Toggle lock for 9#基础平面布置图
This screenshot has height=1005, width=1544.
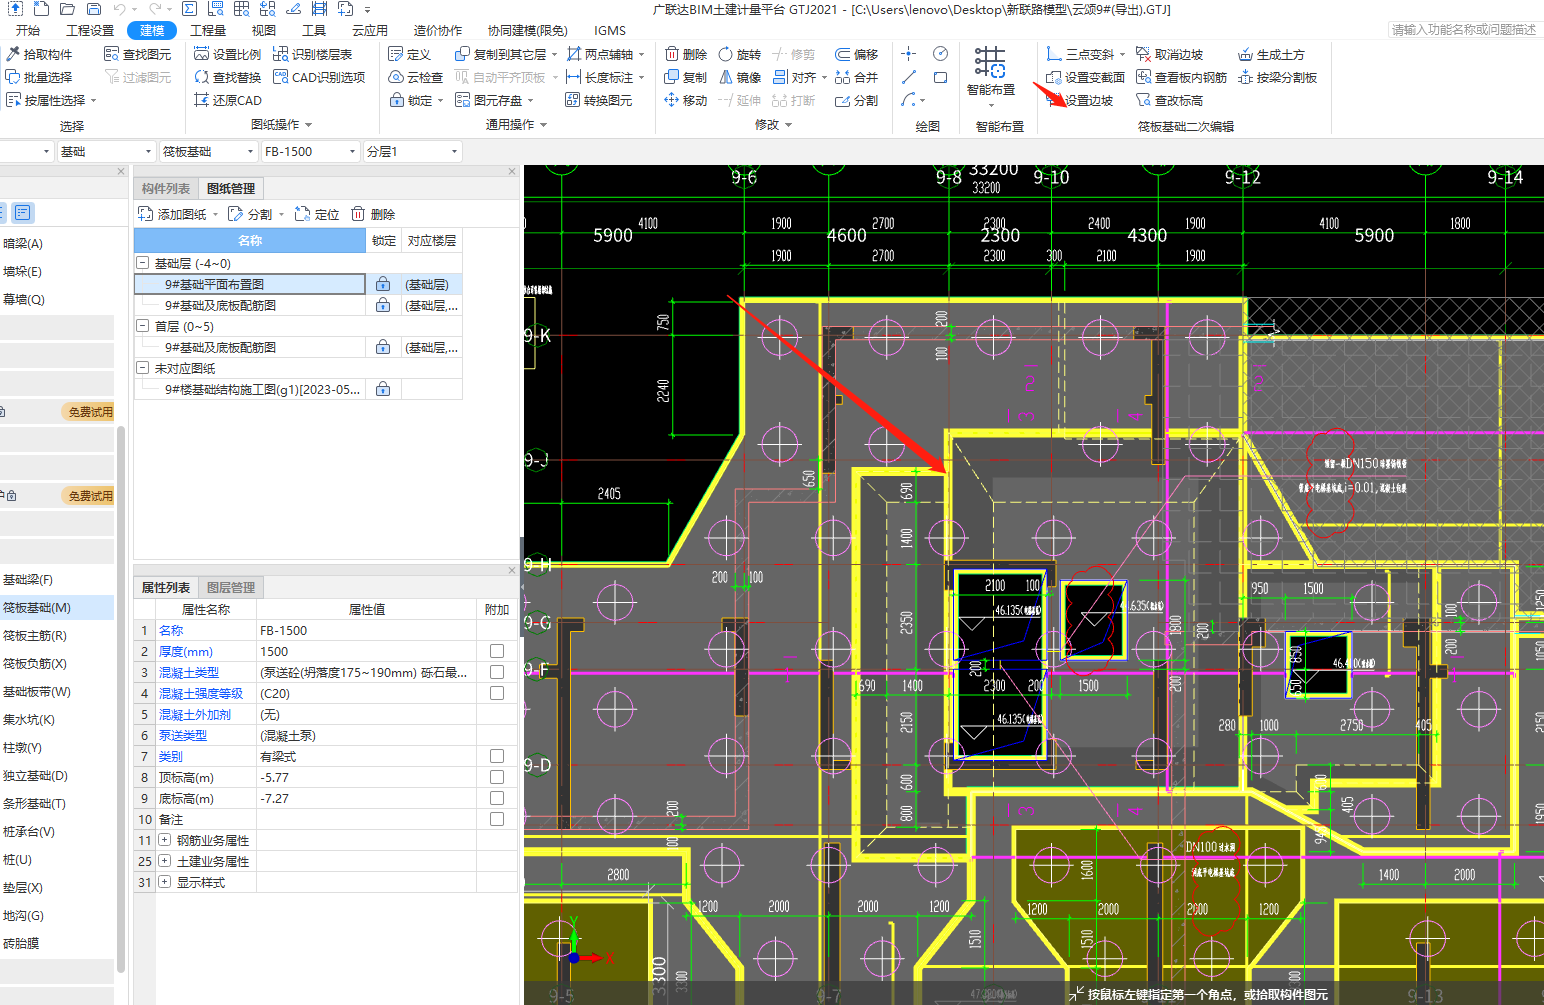point(383,284)
